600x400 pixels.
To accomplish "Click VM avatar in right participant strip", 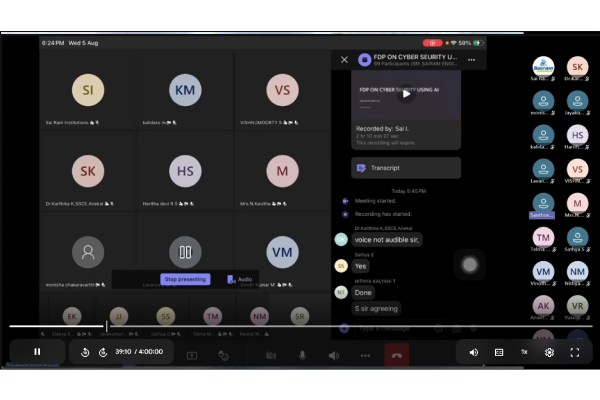I will [x=543, y=271].
